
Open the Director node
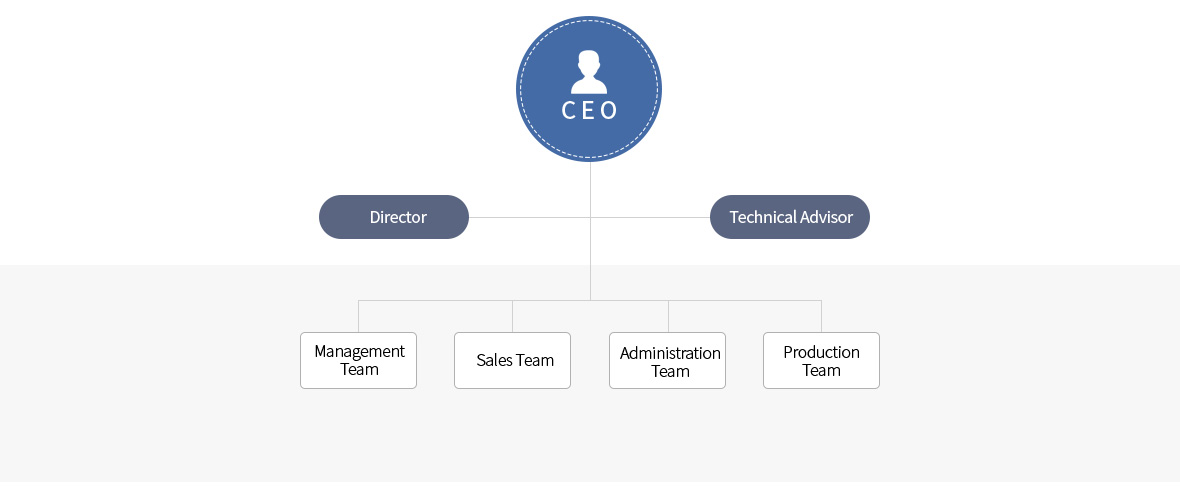point(394,217)
